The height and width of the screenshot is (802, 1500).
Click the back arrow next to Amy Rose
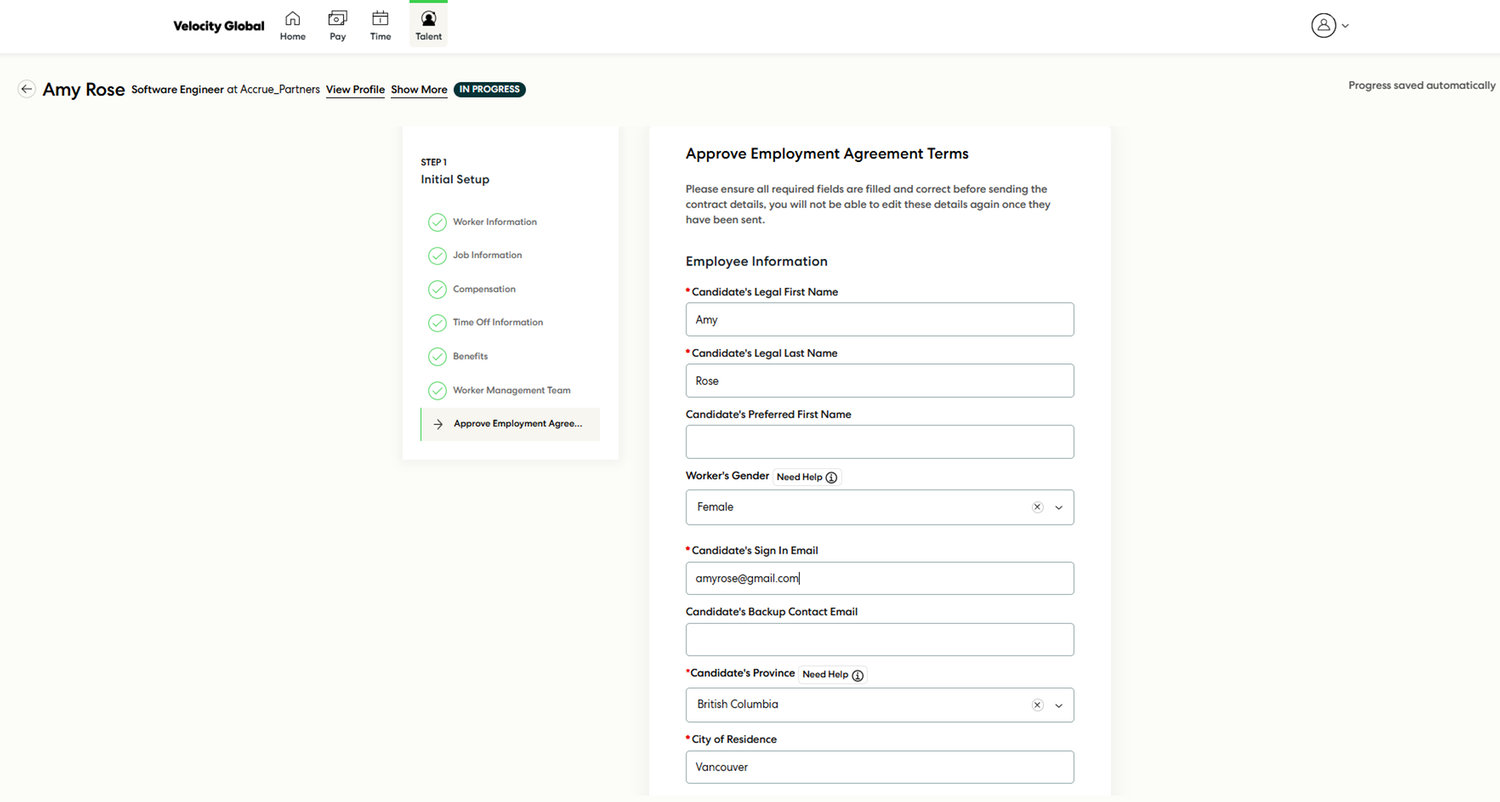pos(26,89)
